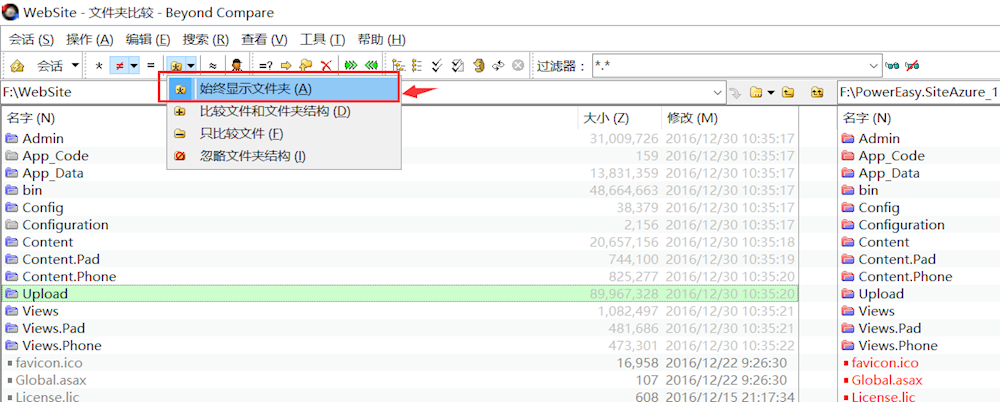This screenshot has height=402, width=1000.
Task: Open the 操作 (A) menu
Action: pos(90,40)
